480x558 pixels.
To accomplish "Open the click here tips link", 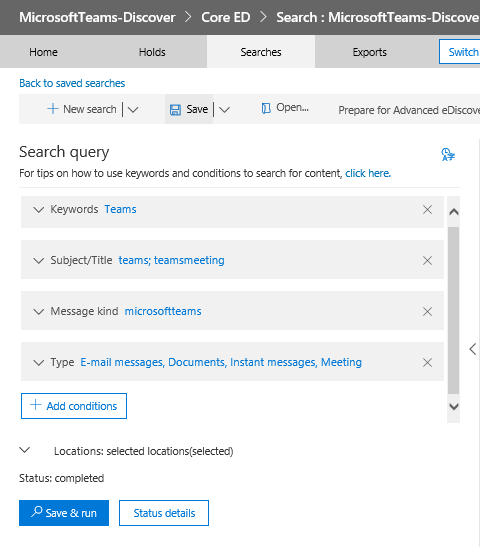I will pyautogui.click(x=368, y=173).
